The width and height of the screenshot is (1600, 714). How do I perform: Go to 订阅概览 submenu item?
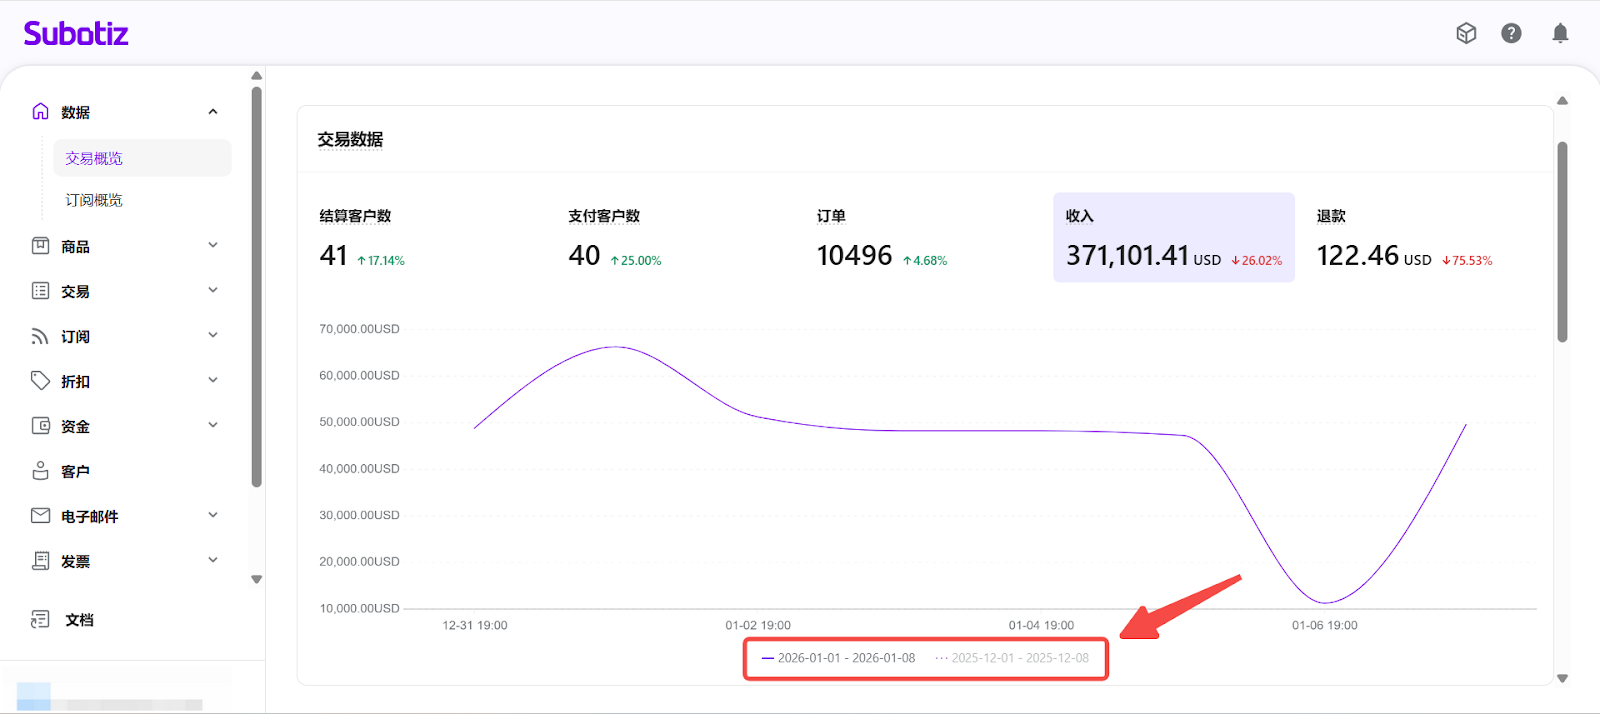click(94, 200)
